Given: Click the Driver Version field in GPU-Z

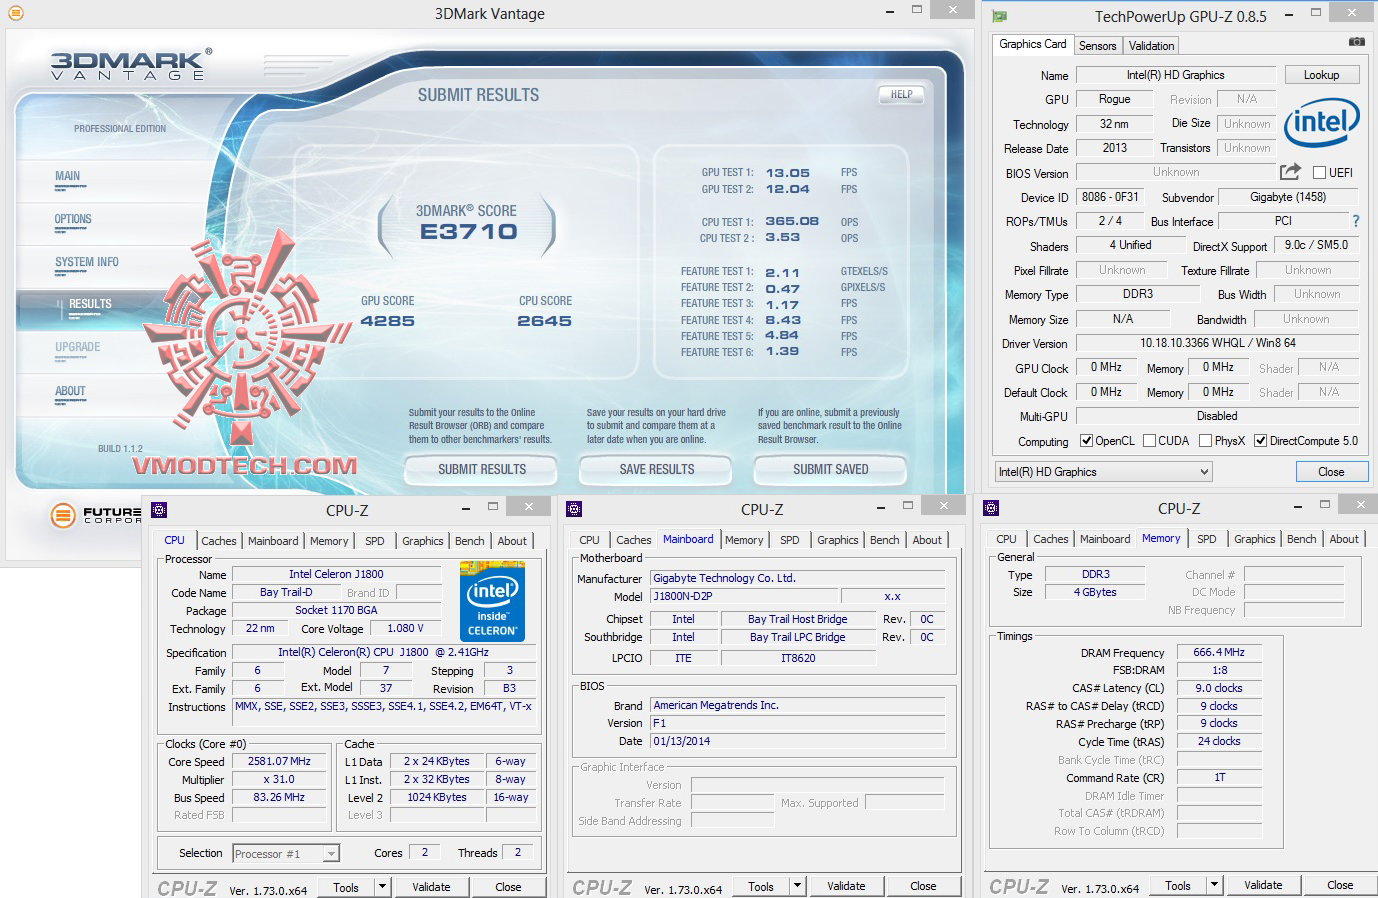Looking at the screenshot, I should [x=1217, y=343].
